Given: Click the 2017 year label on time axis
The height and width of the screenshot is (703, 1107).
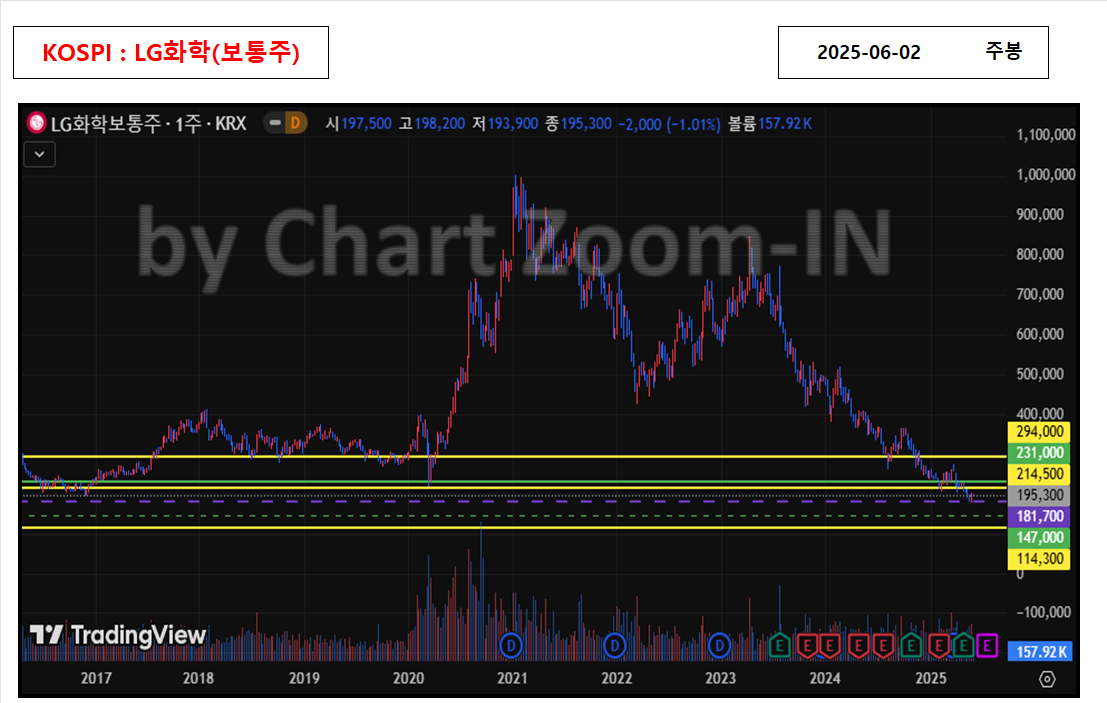Looking at the screenshot, I should tap(96, 678).
